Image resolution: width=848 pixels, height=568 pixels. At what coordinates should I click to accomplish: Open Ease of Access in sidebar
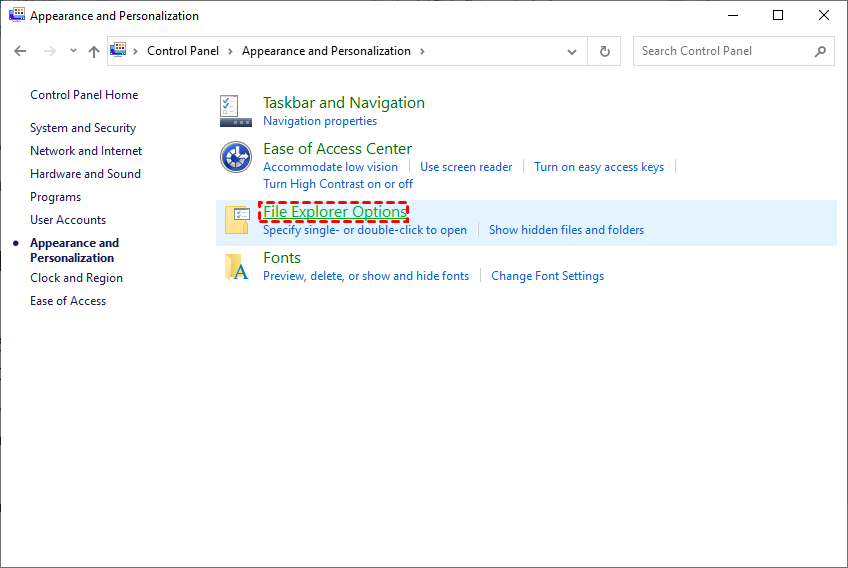pyautogui.click(x=68, y=301)
